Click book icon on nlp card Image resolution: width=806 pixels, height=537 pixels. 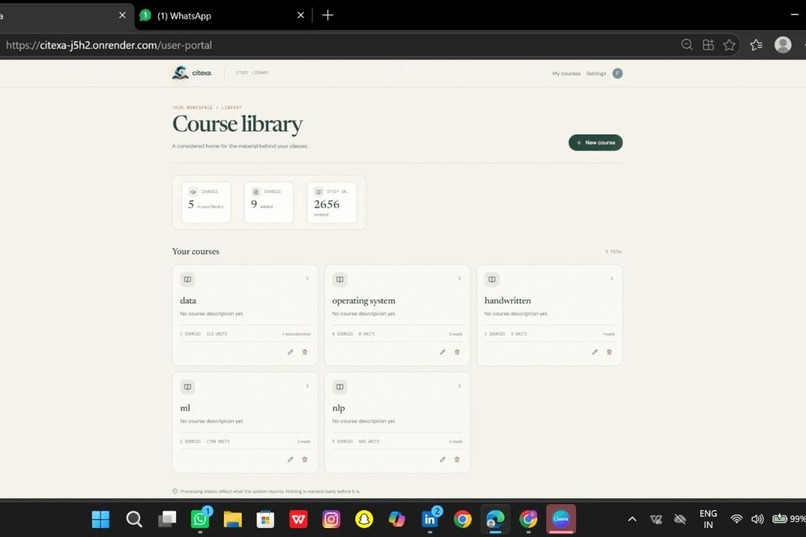340,387
